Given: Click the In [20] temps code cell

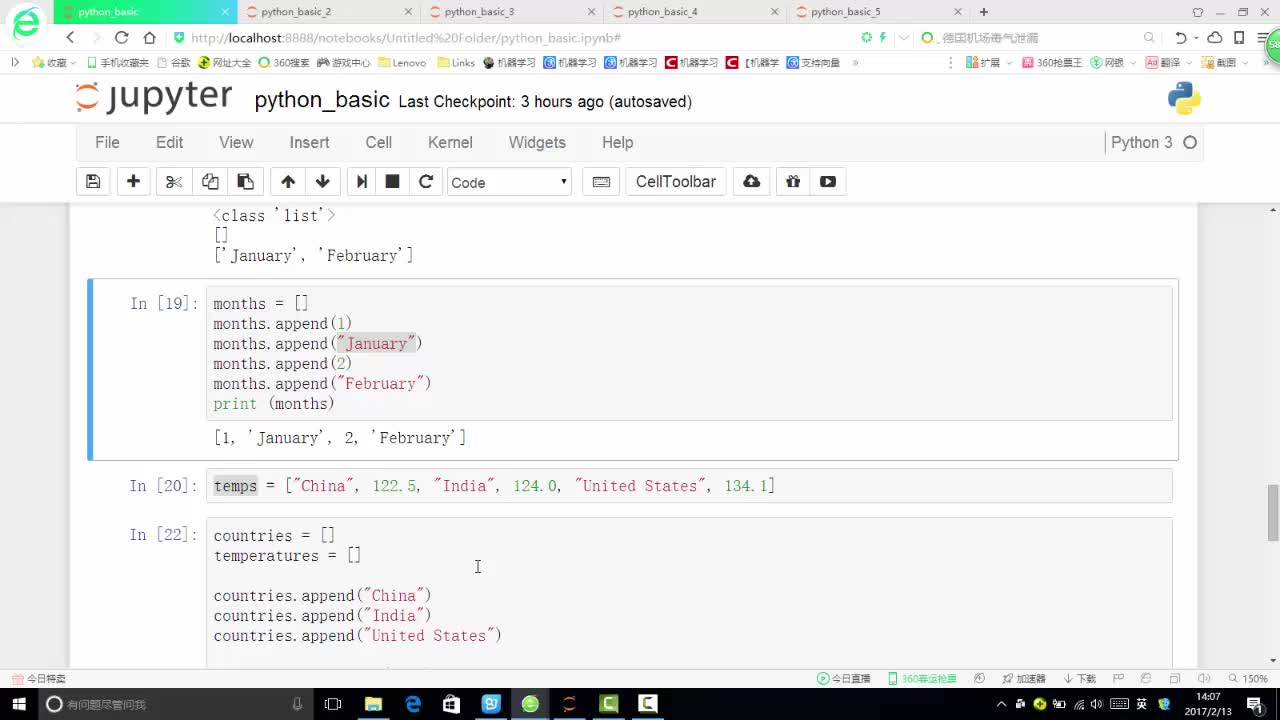Looking at the screenshot, I should pos(689,485).
